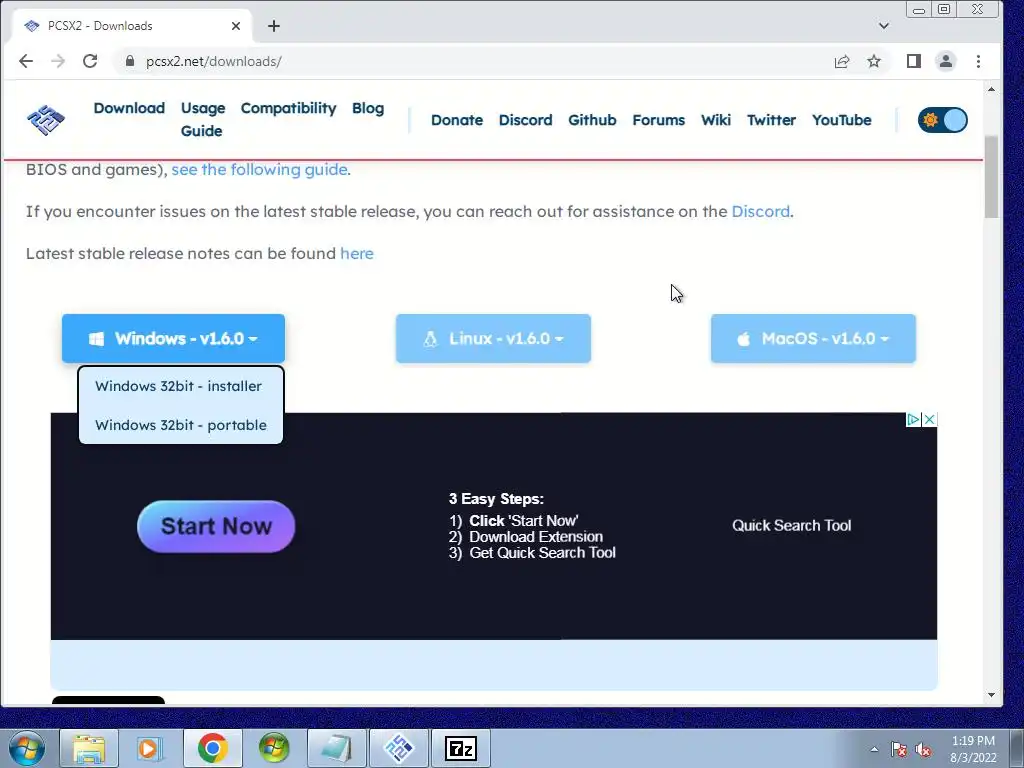Share this page via the share icon

click(842, 61)
